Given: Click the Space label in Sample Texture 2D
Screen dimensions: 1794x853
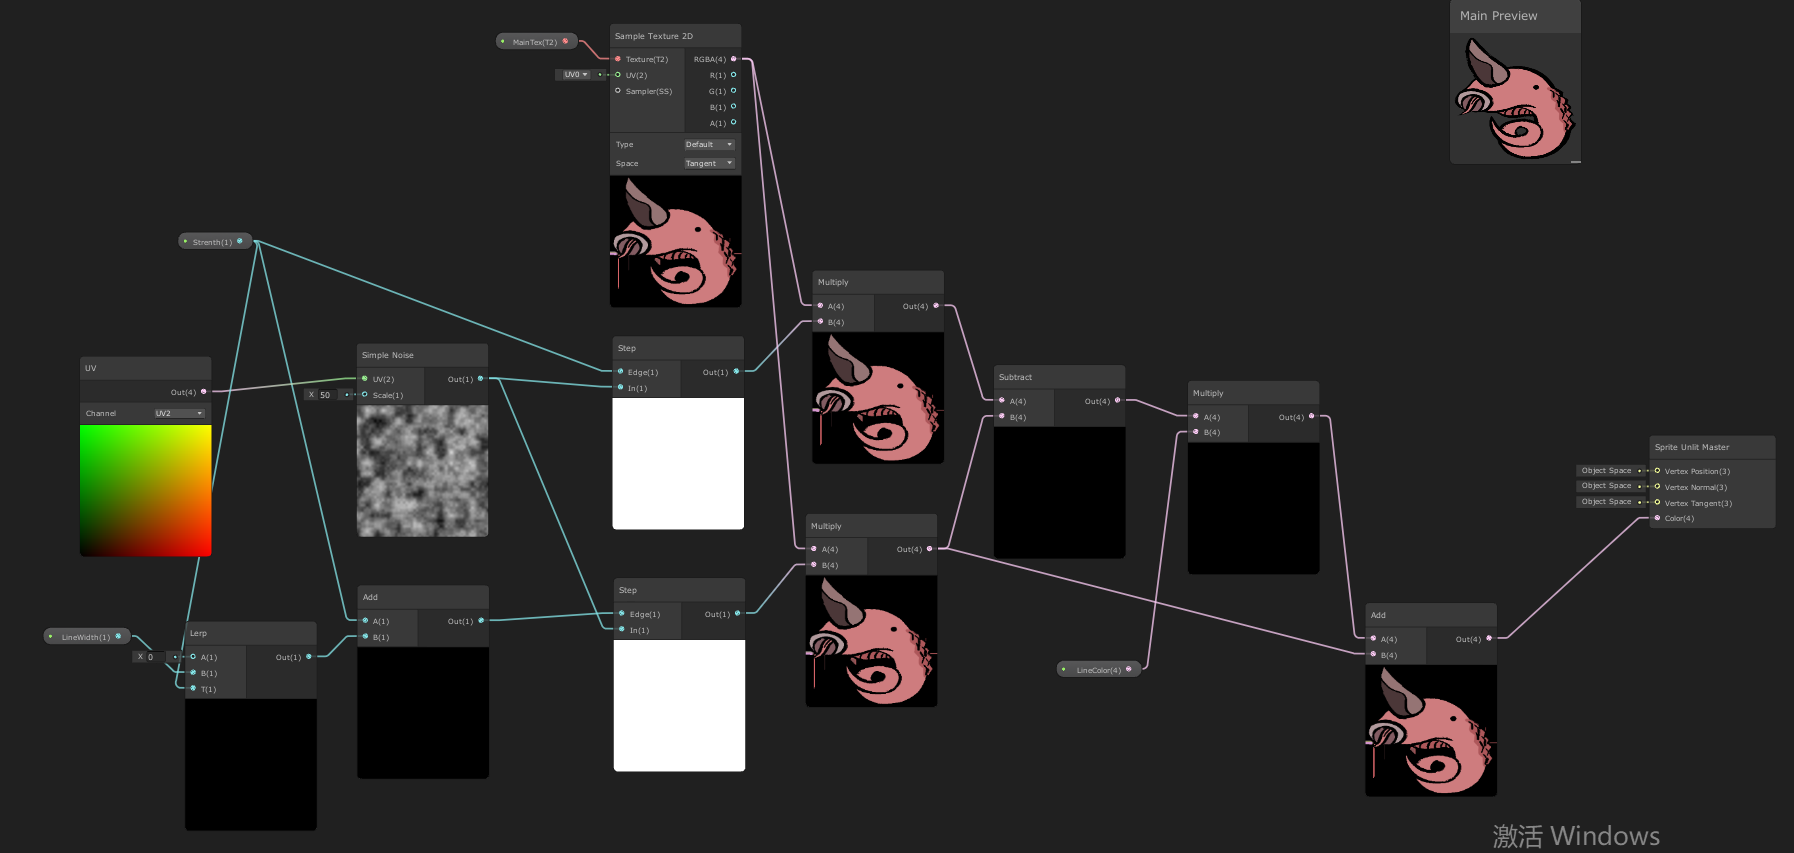Looking at the screenshot, I should pos(627,163).
